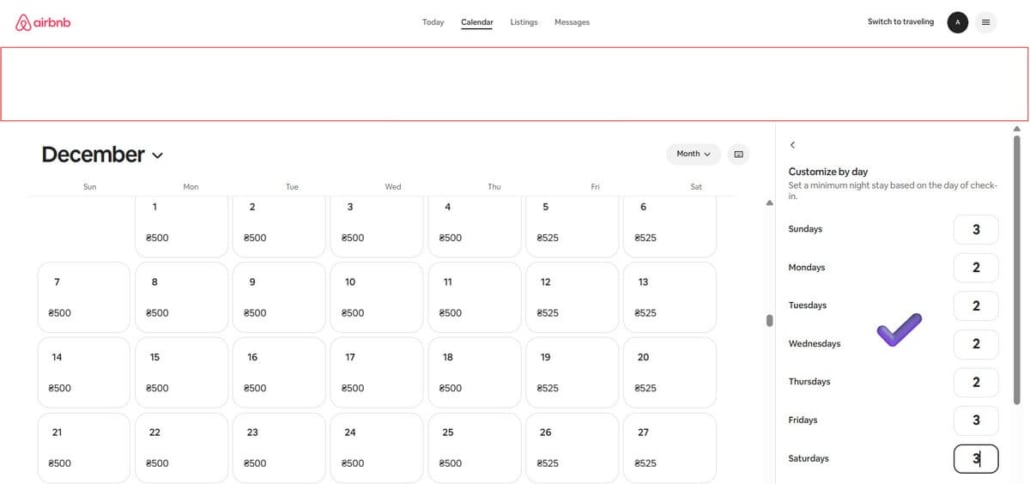
Task: Select December 8 on the calendar
Action: point(181,297)
